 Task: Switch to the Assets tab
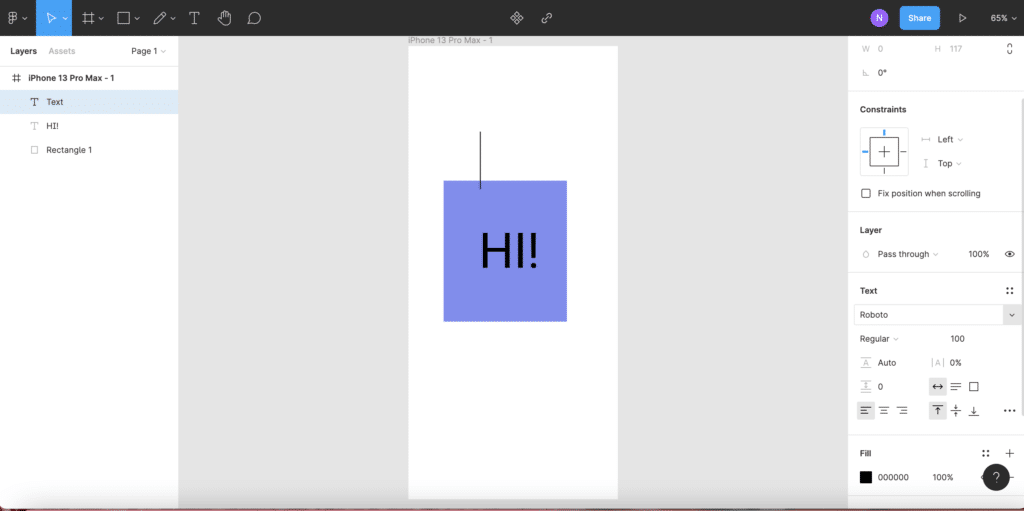pyautogui.click(x=62, y=51)
